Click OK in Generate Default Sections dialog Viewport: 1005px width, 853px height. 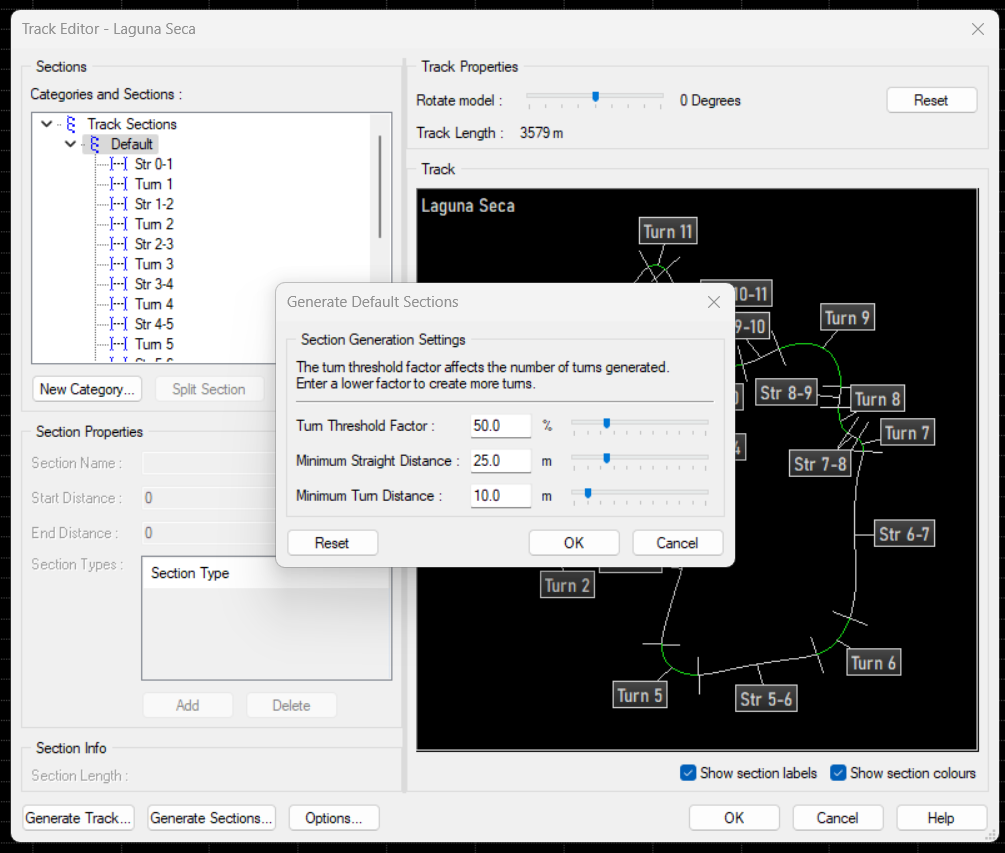pos(573,543)
